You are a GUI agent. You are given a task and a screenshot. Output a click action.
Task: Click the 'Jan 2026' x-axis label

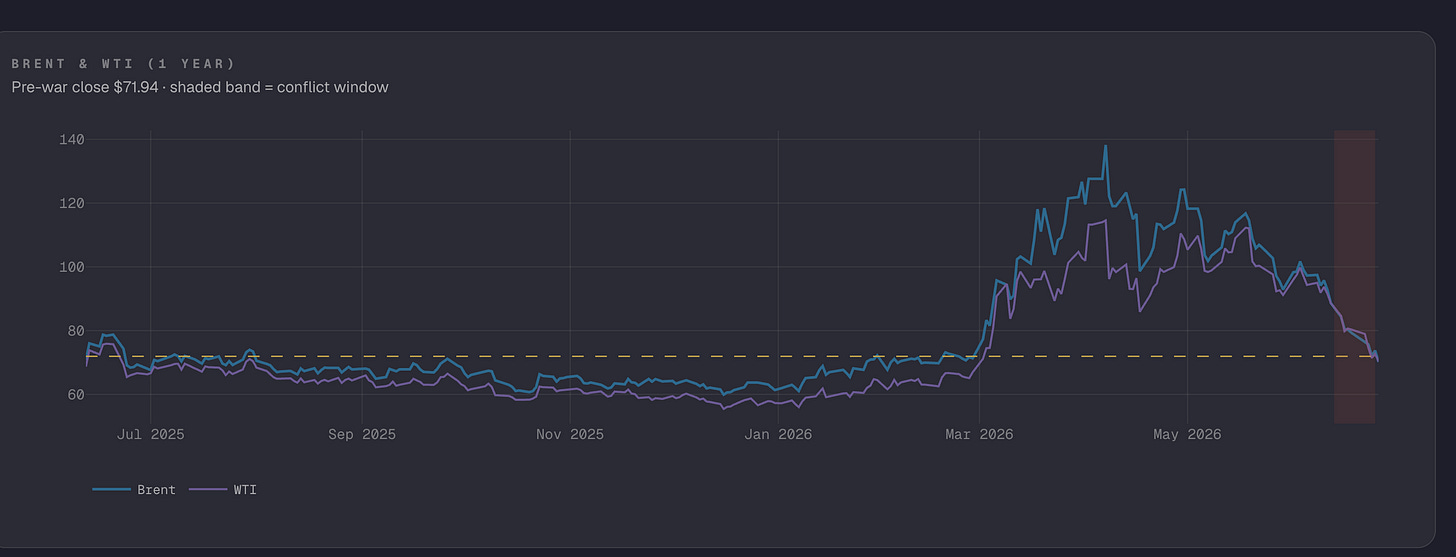778,434
